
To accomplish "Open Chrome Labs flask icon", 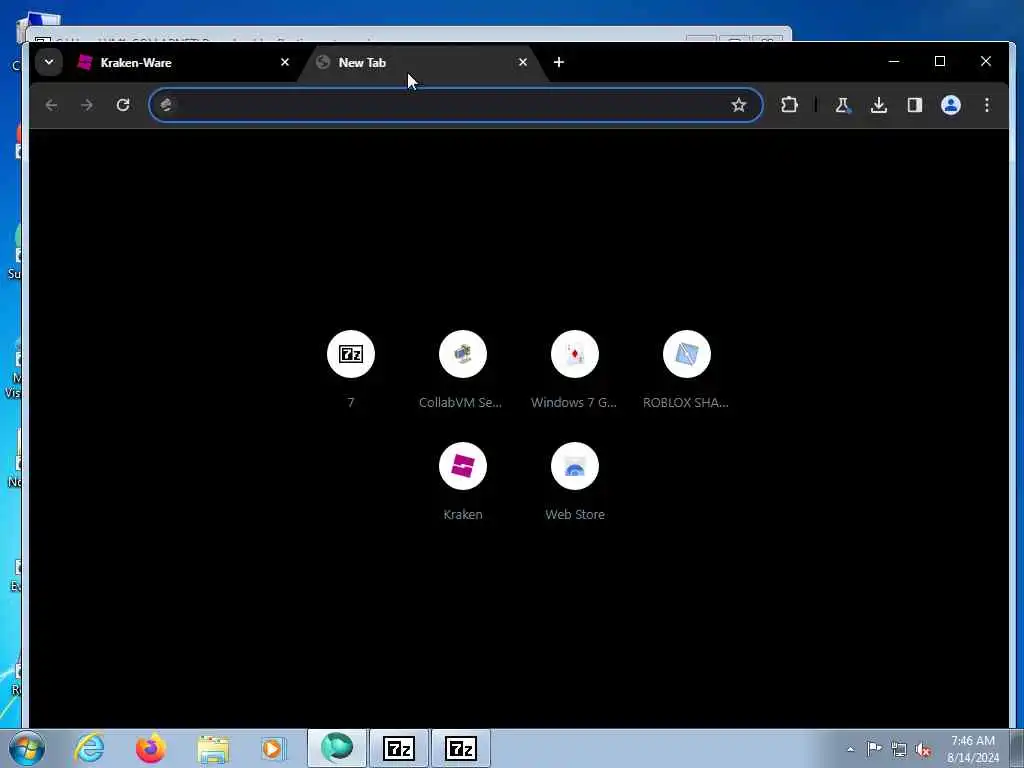I will 842,105.
